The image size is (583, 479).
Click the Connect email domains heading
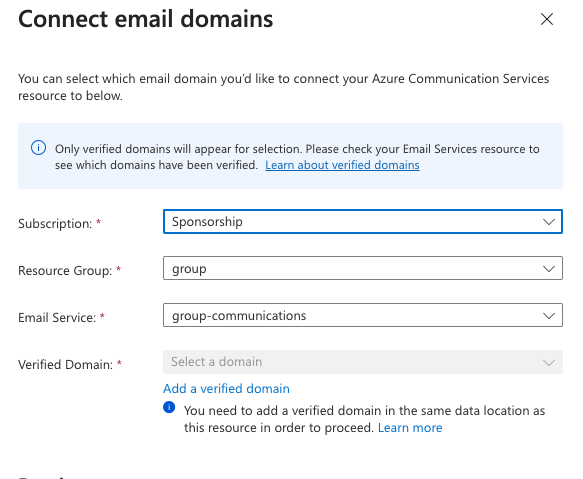tap(145, 19)
